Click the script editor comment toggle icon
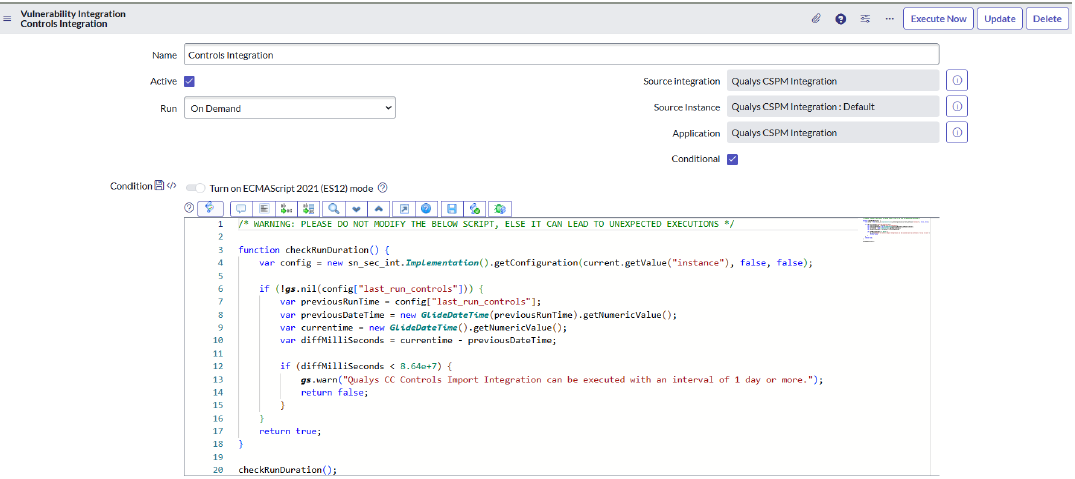Viewport: 1075px width, 479px height. [x=240, y=208]
